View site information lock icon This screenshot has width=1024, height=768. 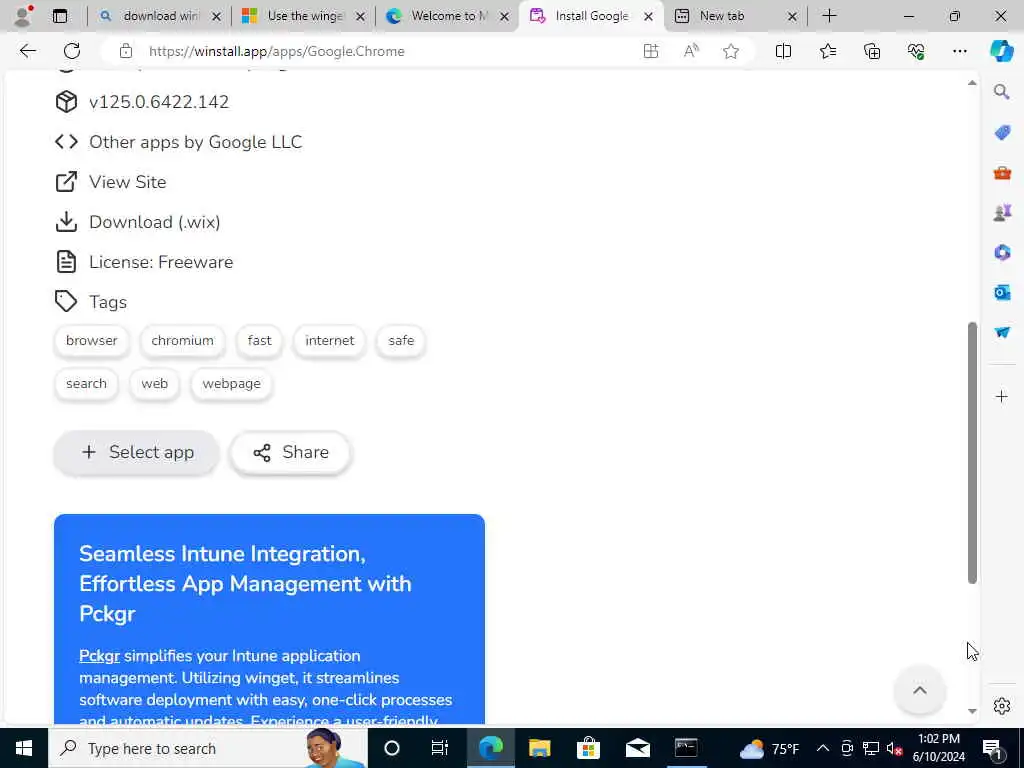coord(125,51)
